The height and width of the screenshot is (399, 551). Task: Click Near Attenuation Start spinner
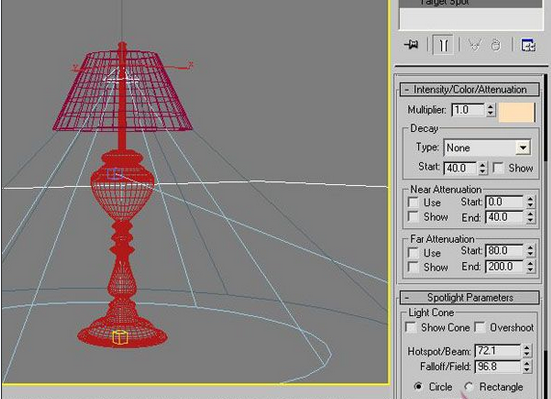(530, 202)
